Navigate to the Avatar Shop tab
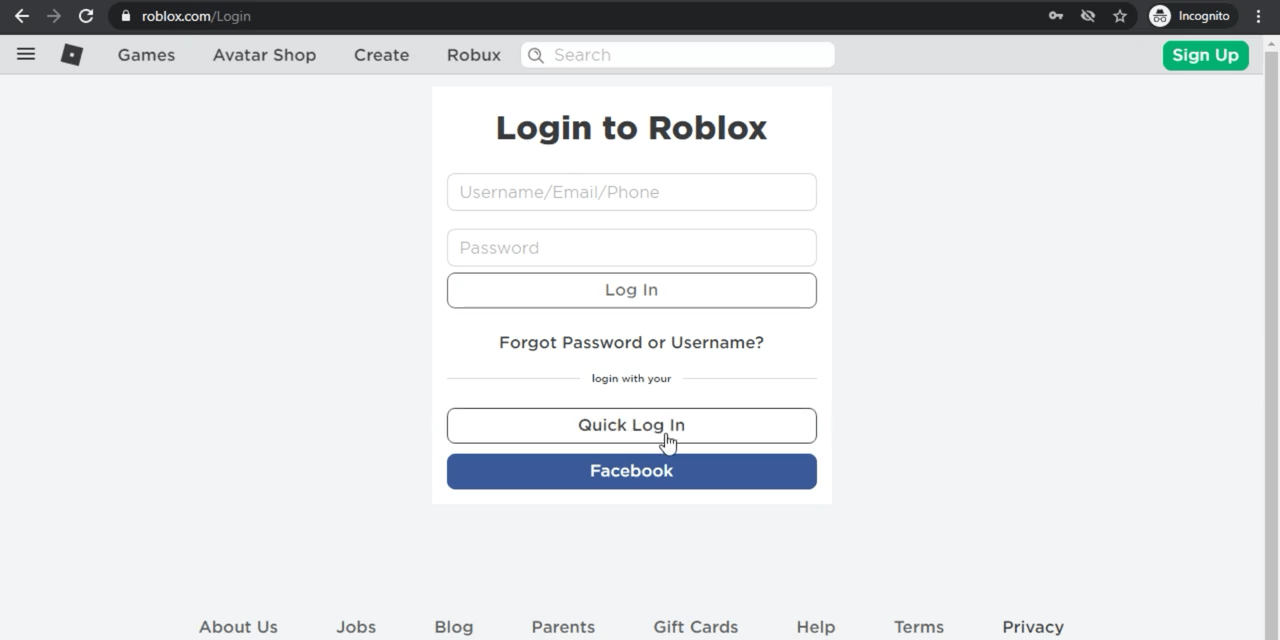This screenshot has width=1280, height=640. [264, 55]
